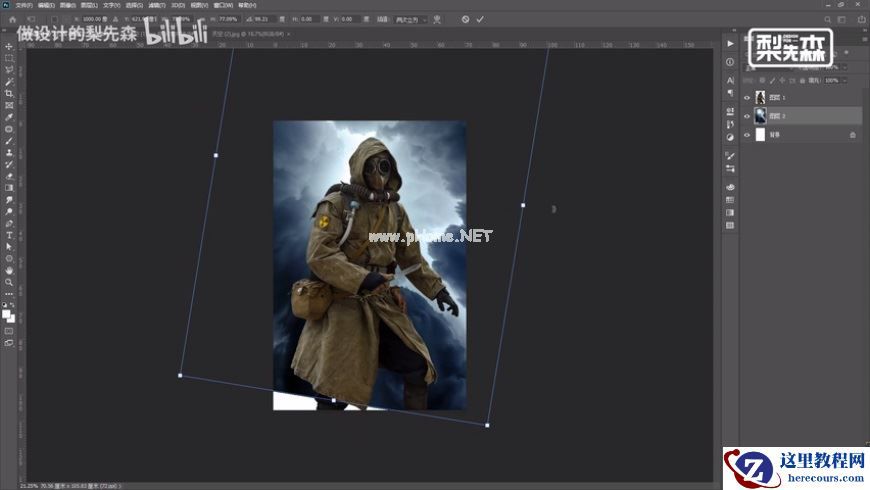The height and width of the screenshot is (490, 870).
Task: Toggle link between width and height
Action: pos(201,19)
